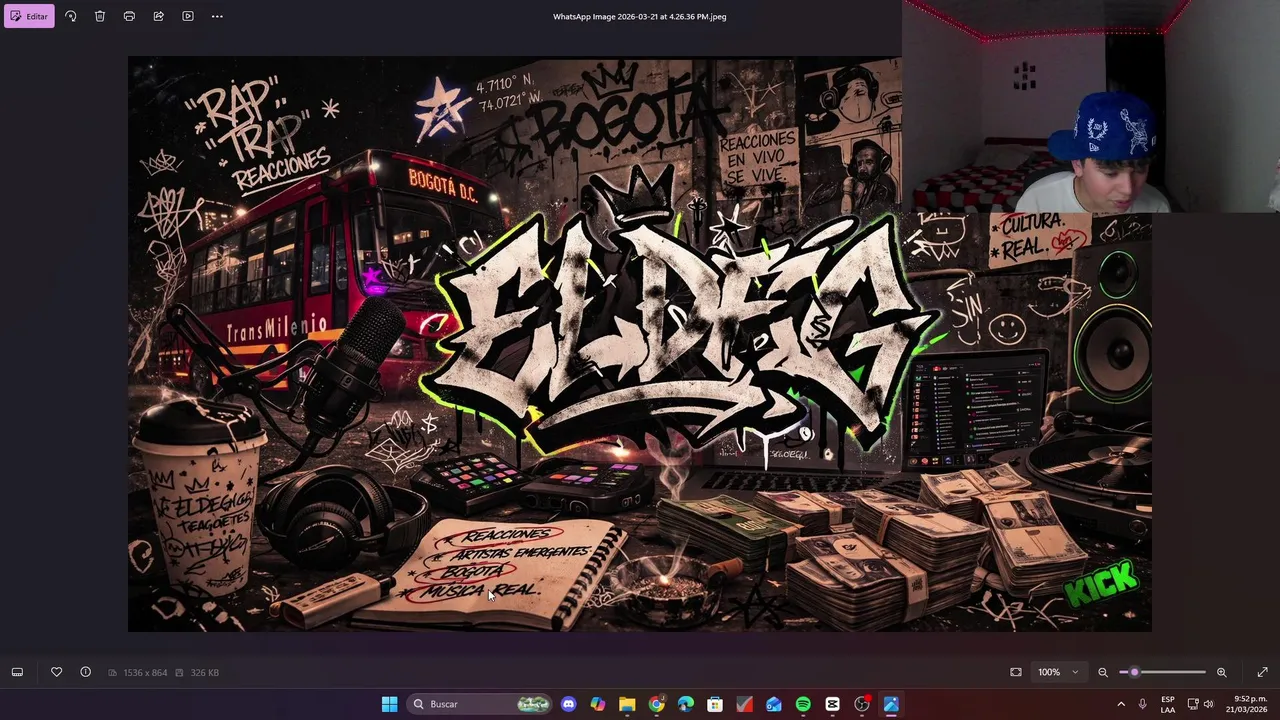Open Google Chrome from the taskbar
The image size is (1280, 720).
[656, 704]
